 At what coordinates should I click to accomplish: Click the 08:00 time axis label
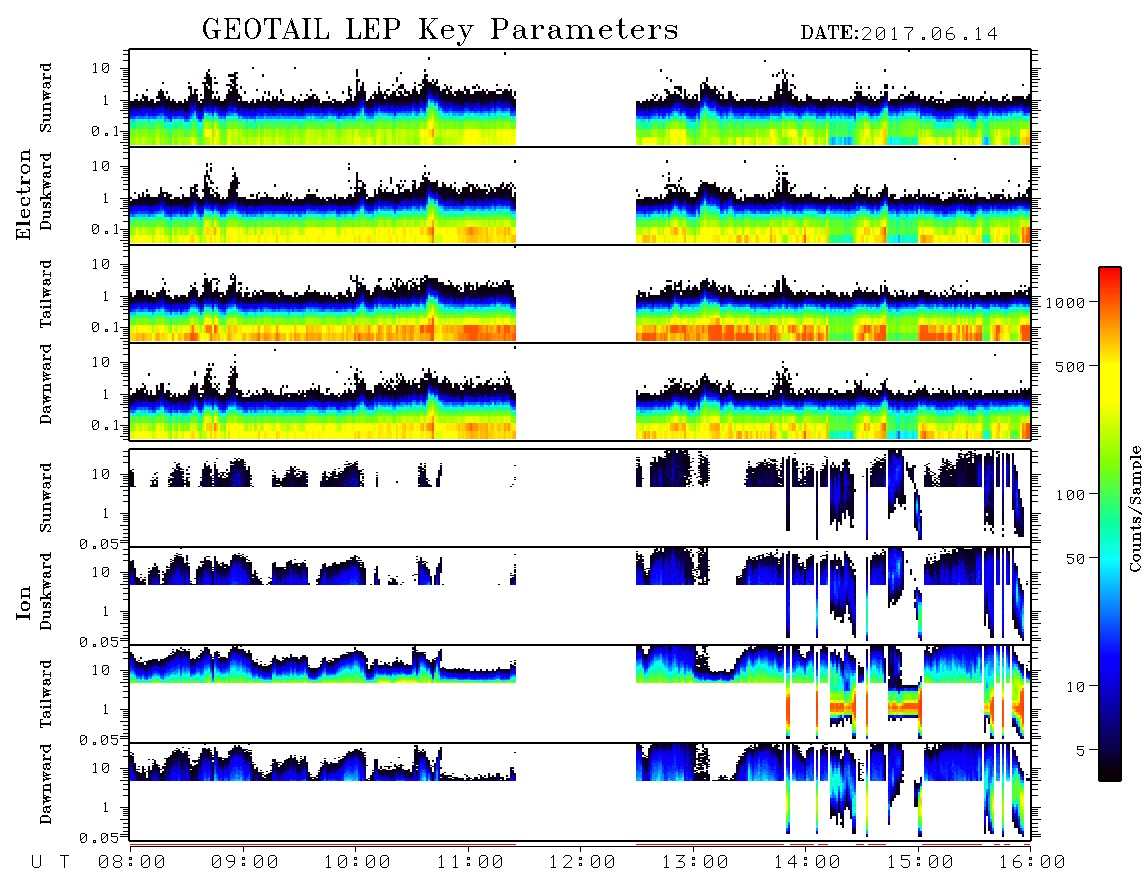pos(132,862)
